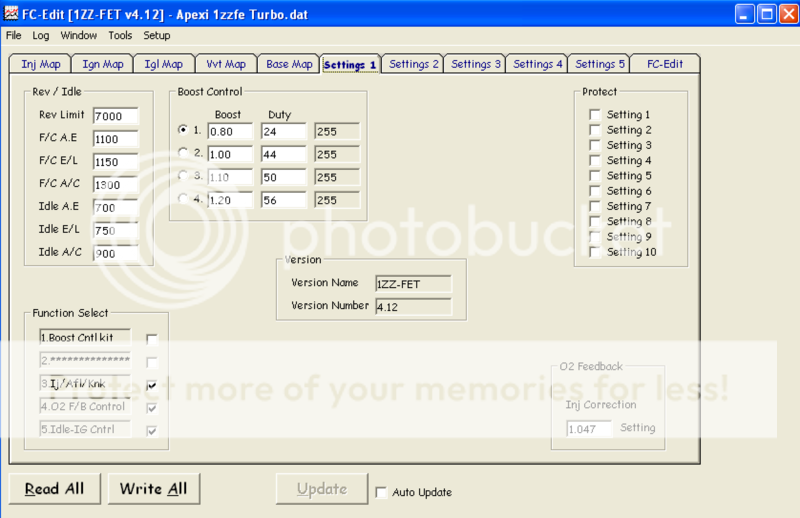800x518 pixels.
Task: Minimize the FC-Edit window
Action: click(746, 13)
